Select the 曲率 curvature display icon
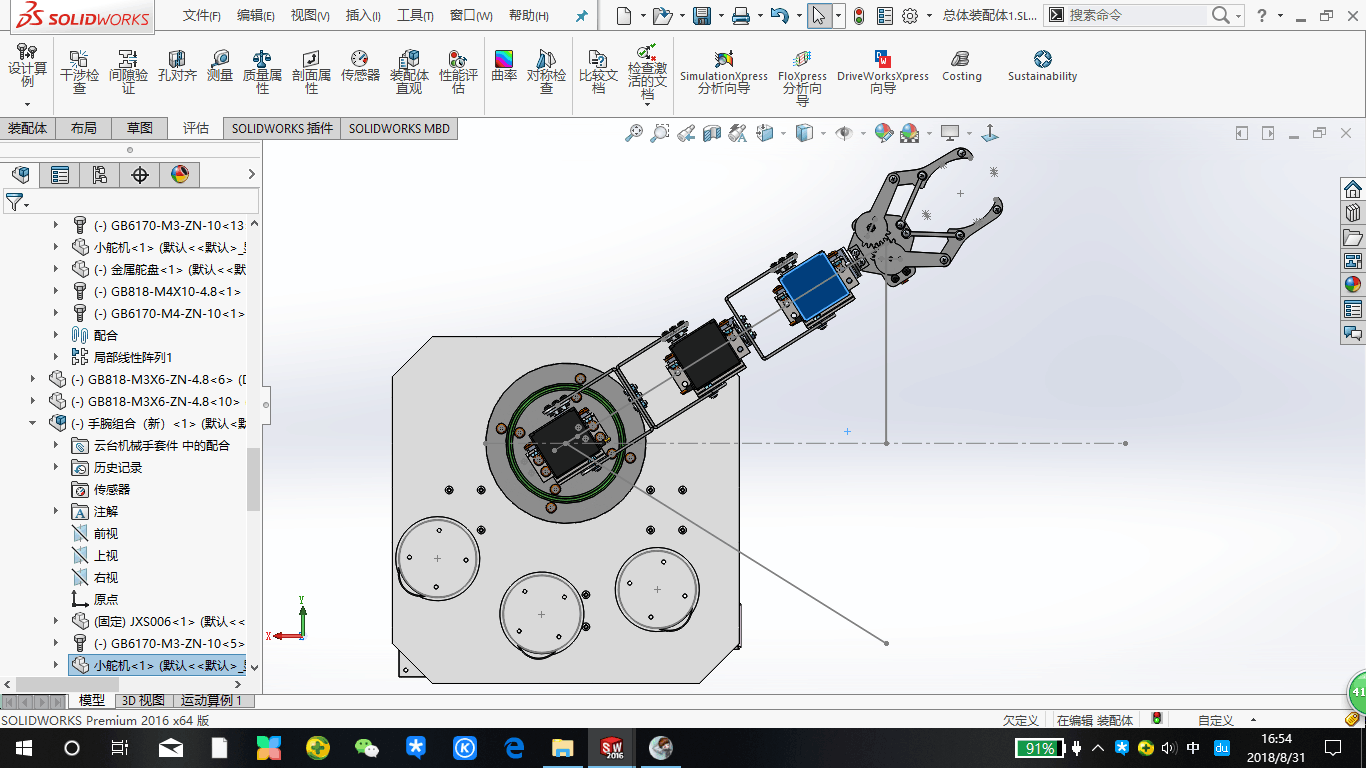The image size is (1366, 768). (x=504, y=66)
